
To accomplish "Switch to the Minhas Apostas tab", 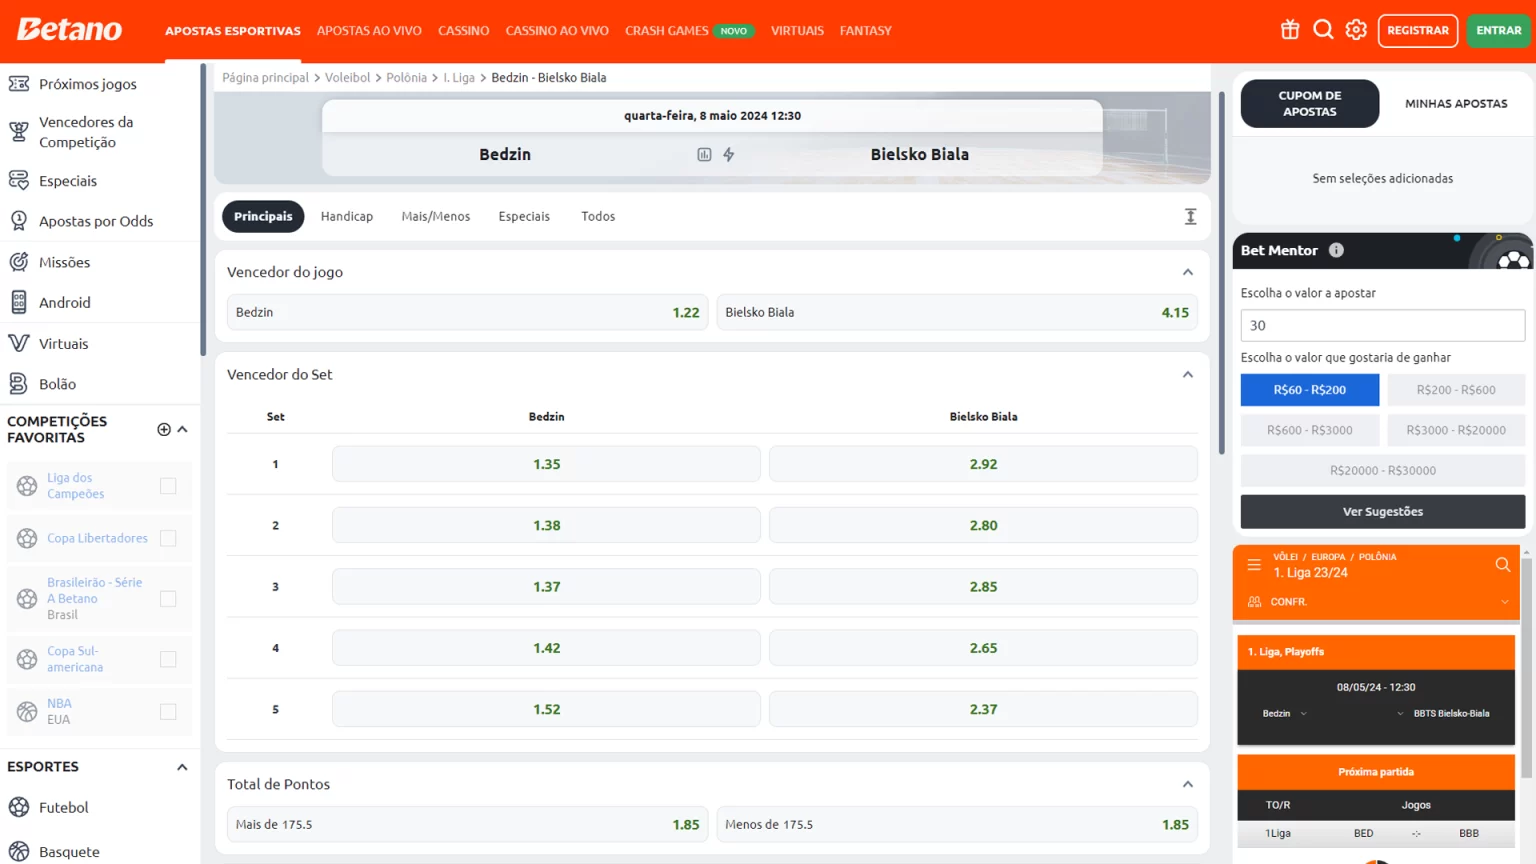I will click(1456, 103).
